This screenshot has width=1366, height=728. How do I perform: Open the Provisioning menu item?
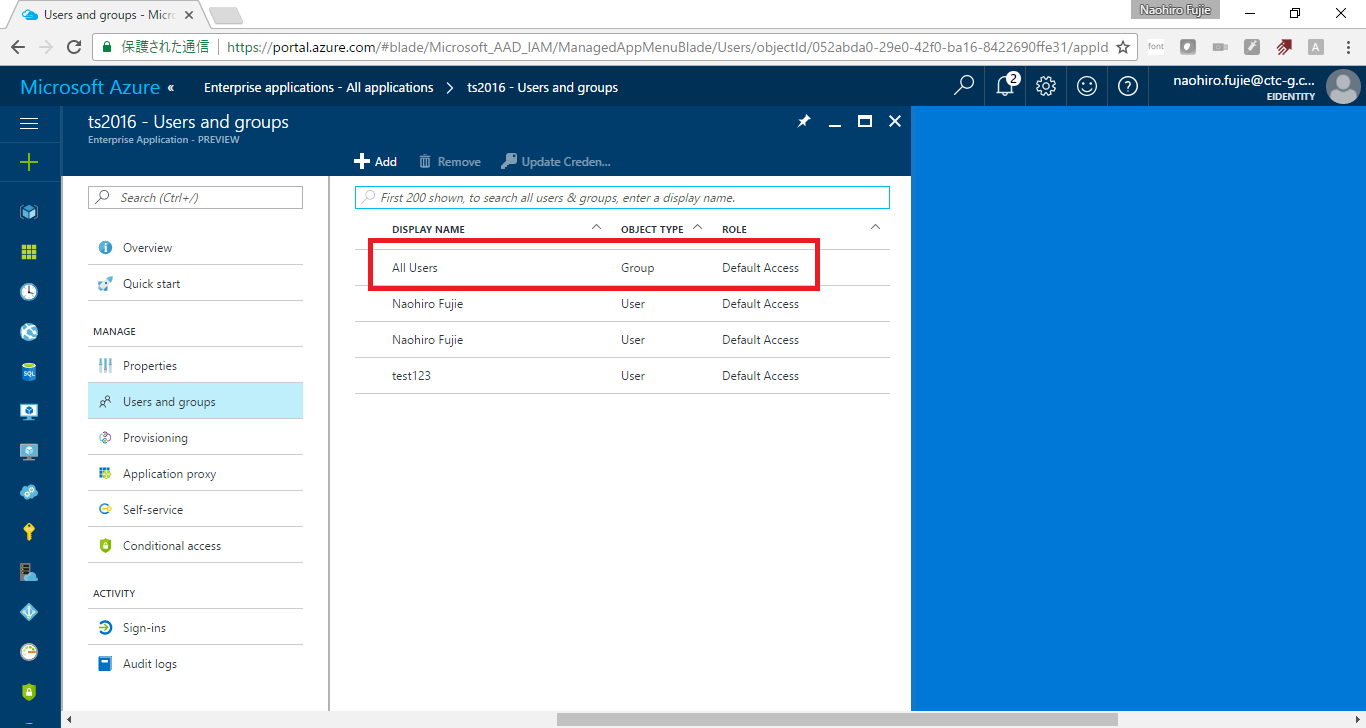click(195, 438)
